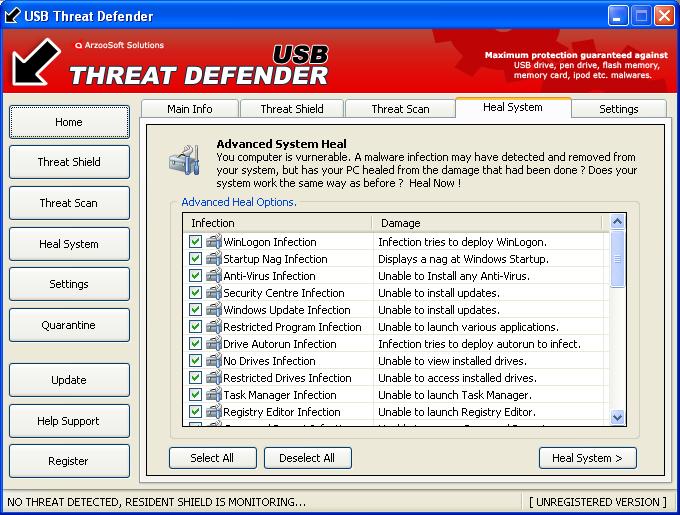Click the Advanced System Heal toolbox icon
680x515 pixels.
pos(184,160)
